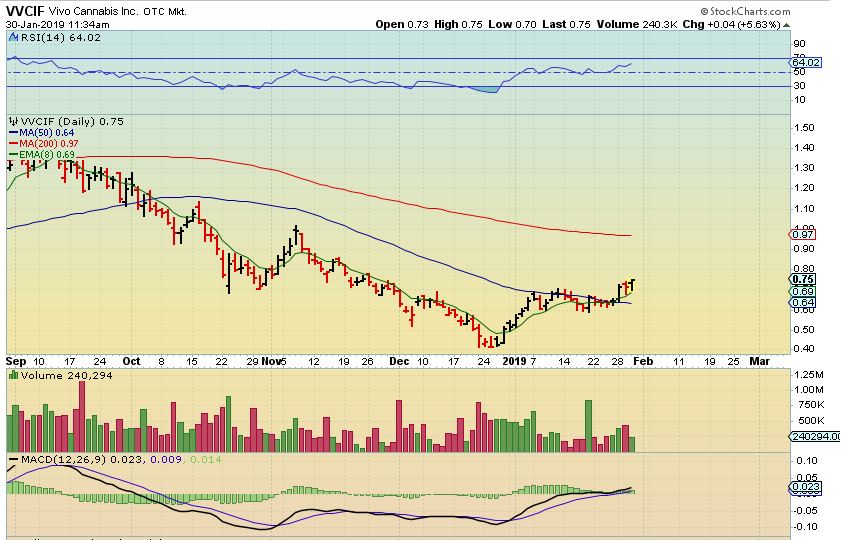Click the volume bars icon before Volume 240,294
Image resolution: width=844 pixels, height=540 pixels.
point(13,376)
